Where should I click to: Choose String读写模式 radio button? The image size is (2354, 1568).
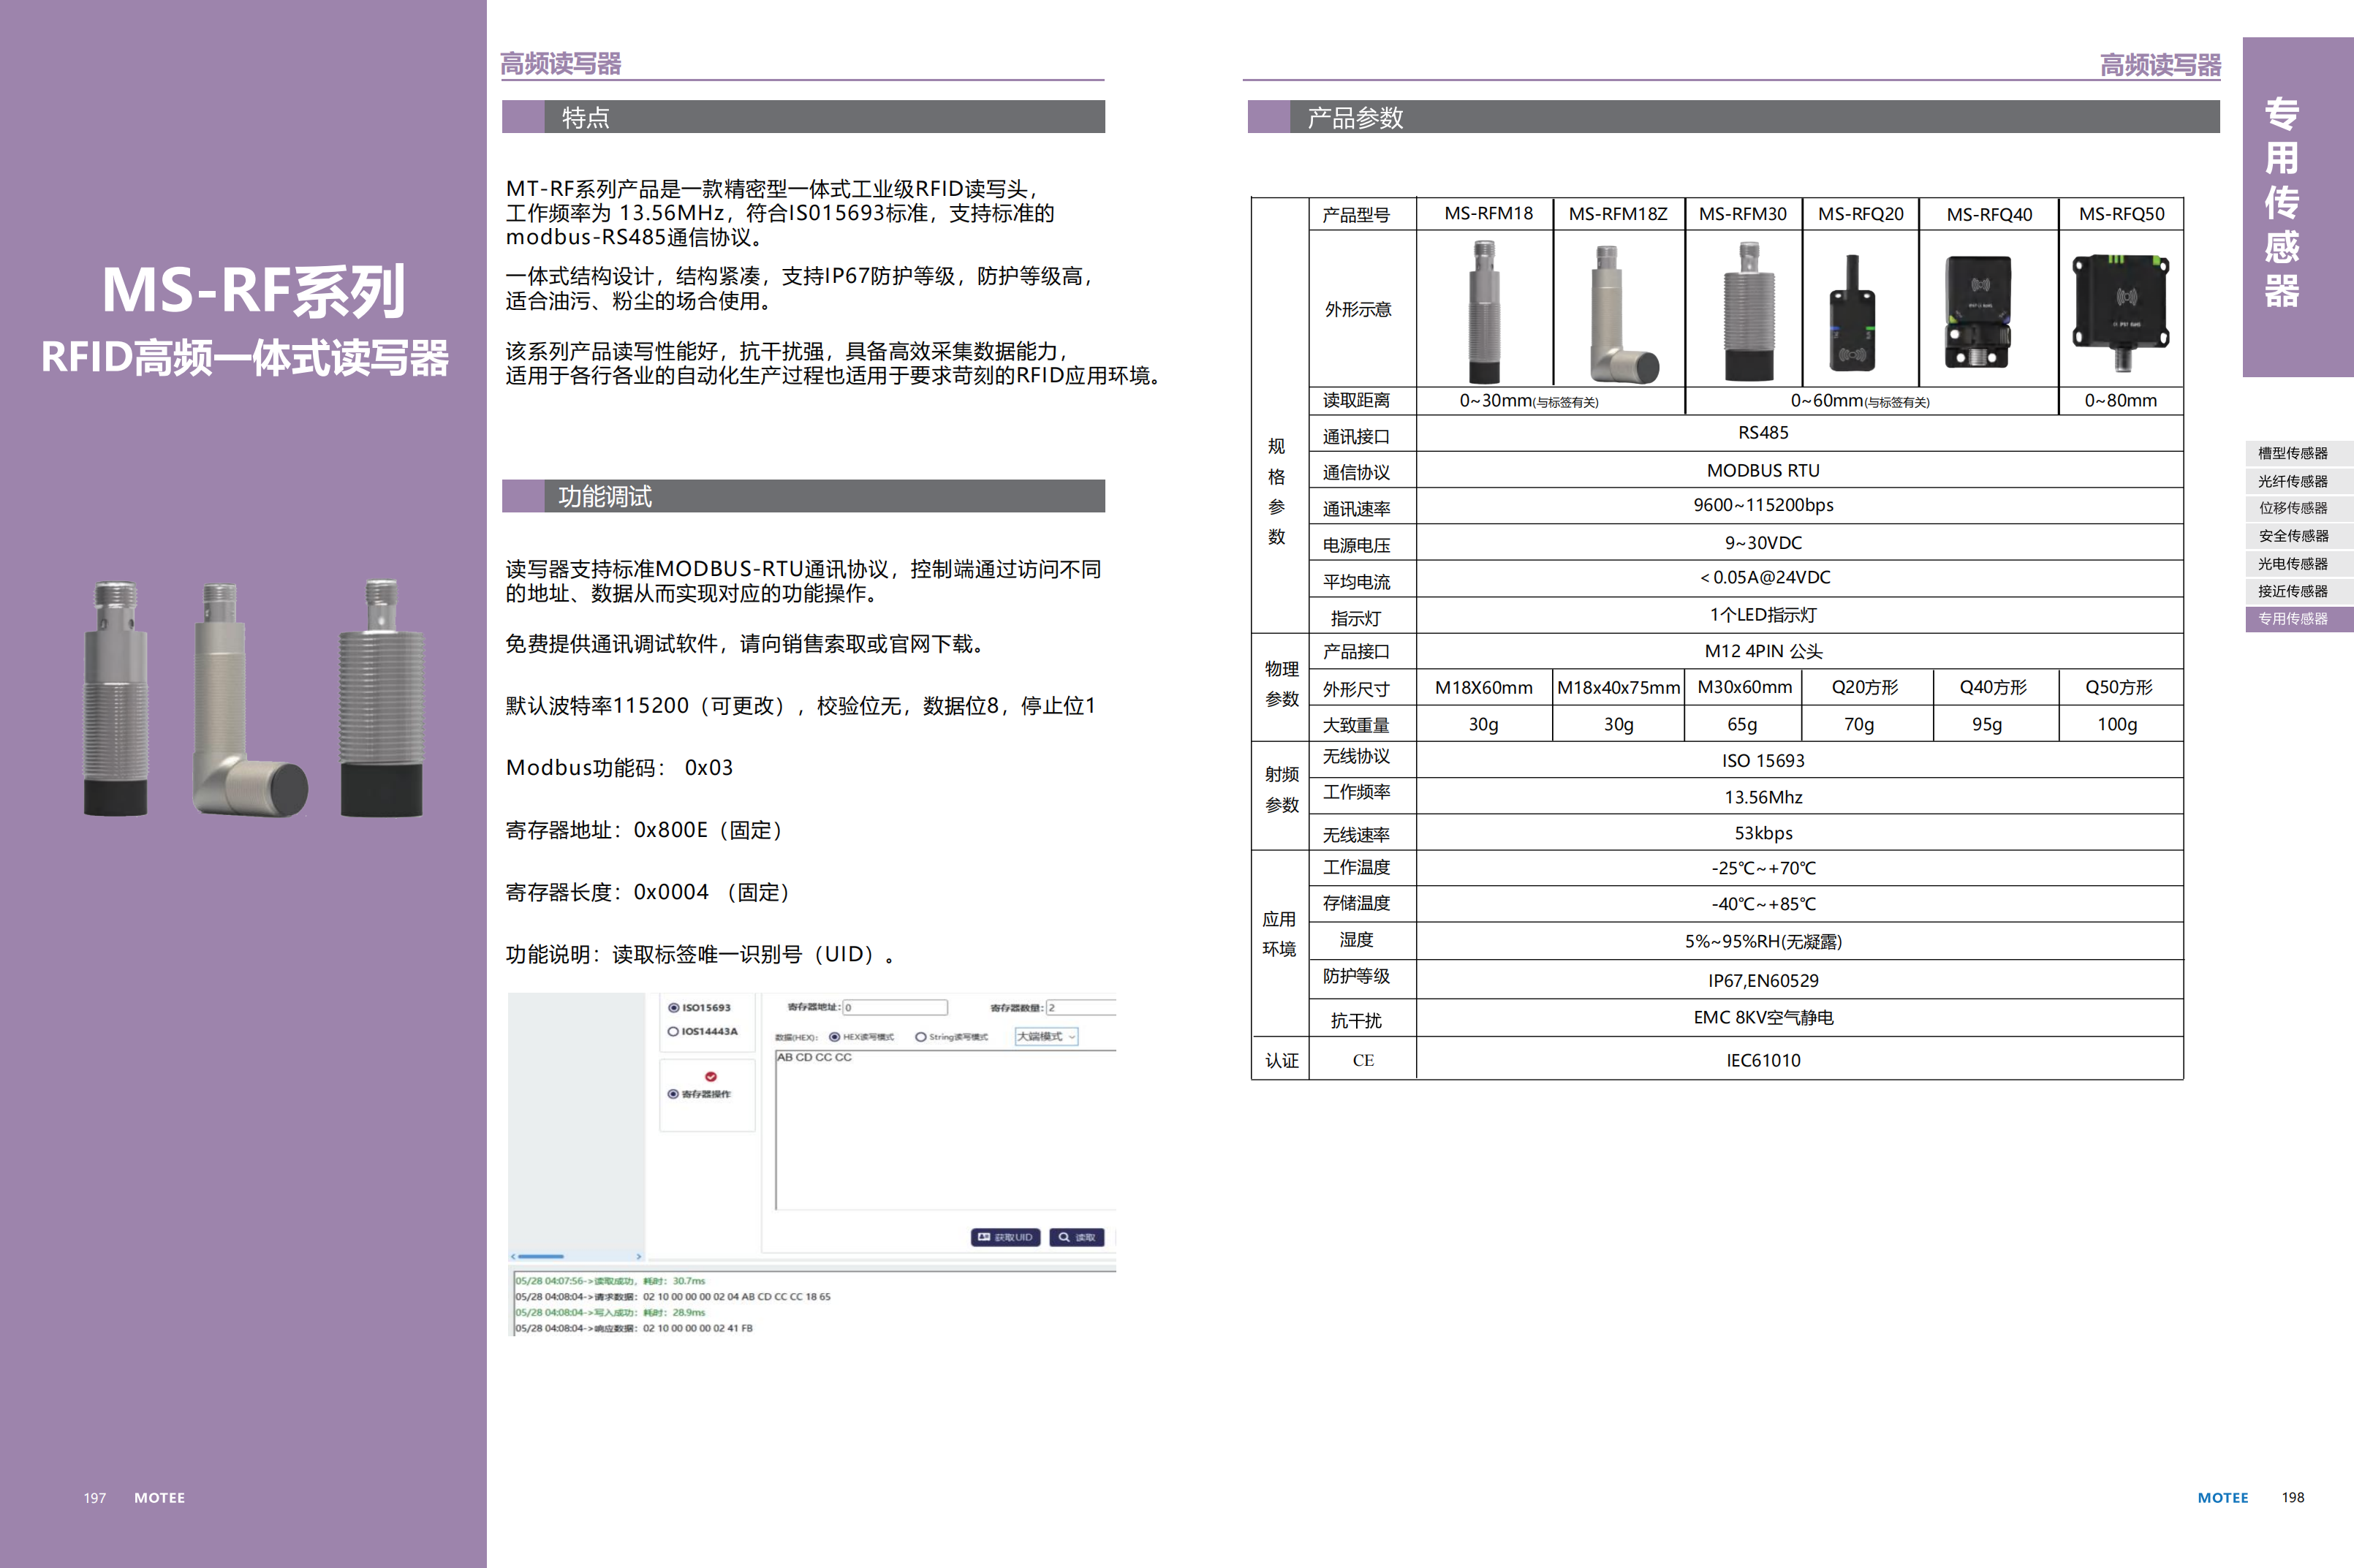pos(921,1037)
